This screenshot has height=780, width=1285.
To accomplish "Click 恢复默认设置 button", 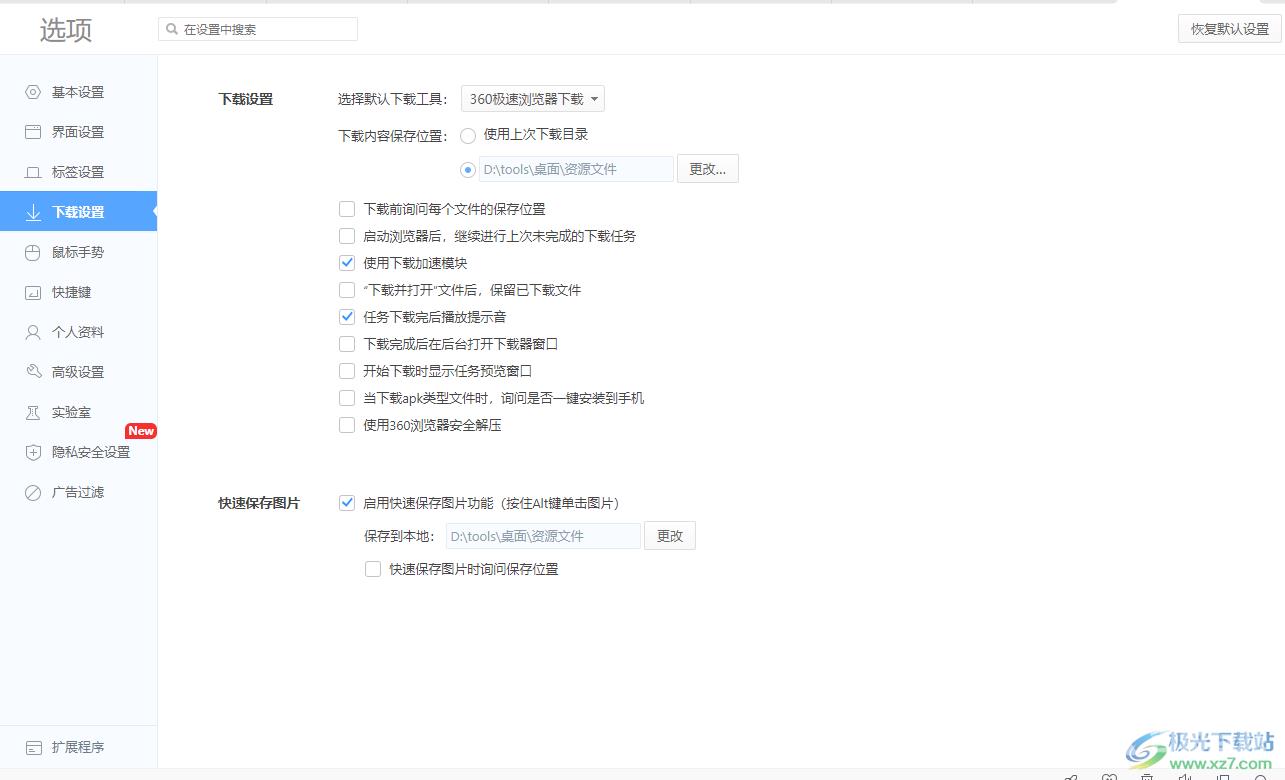I will (1229, 29).
